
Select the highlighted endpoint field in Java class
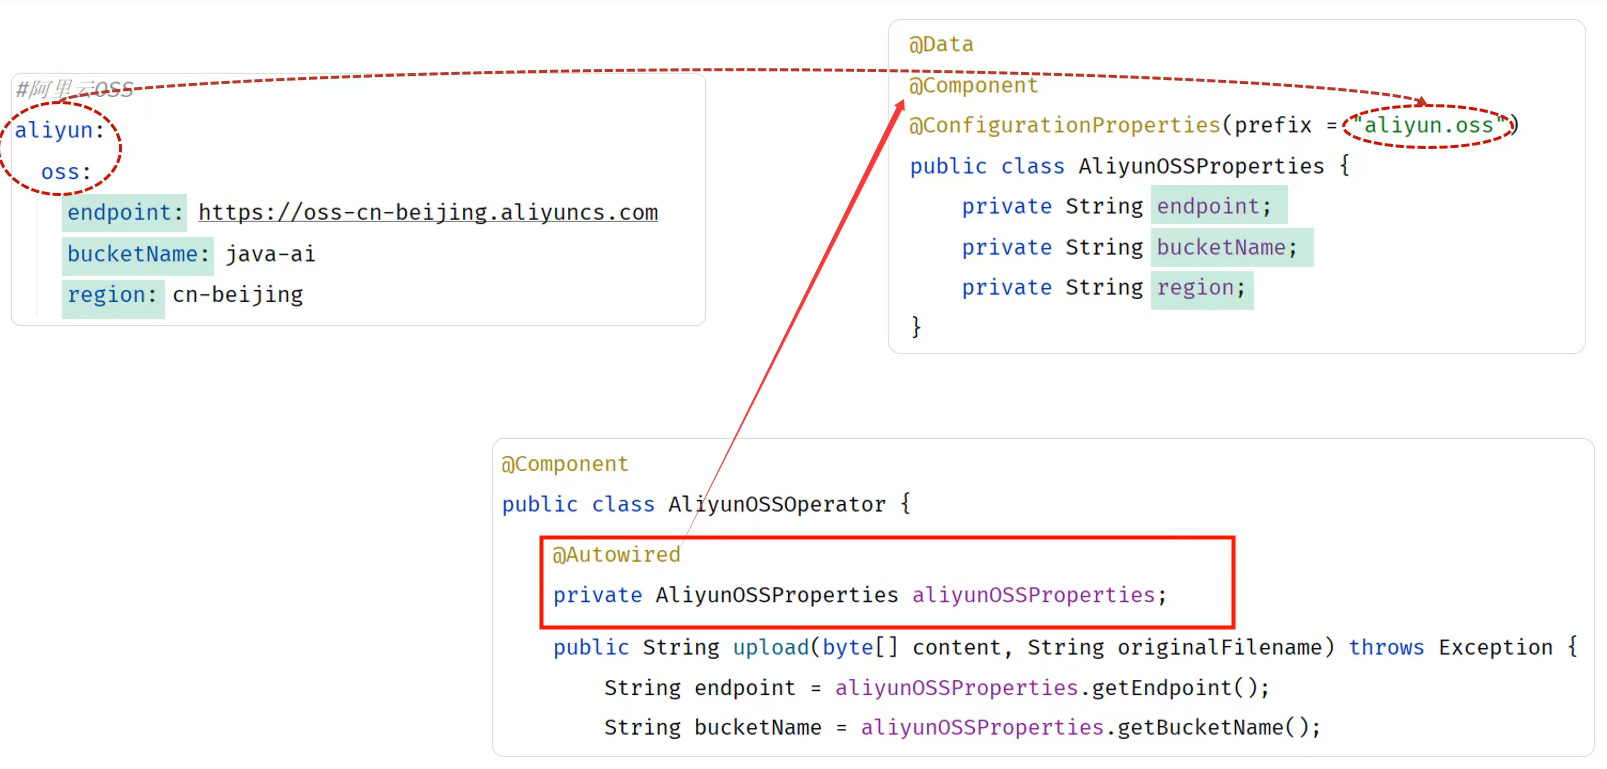point(1213,207)
